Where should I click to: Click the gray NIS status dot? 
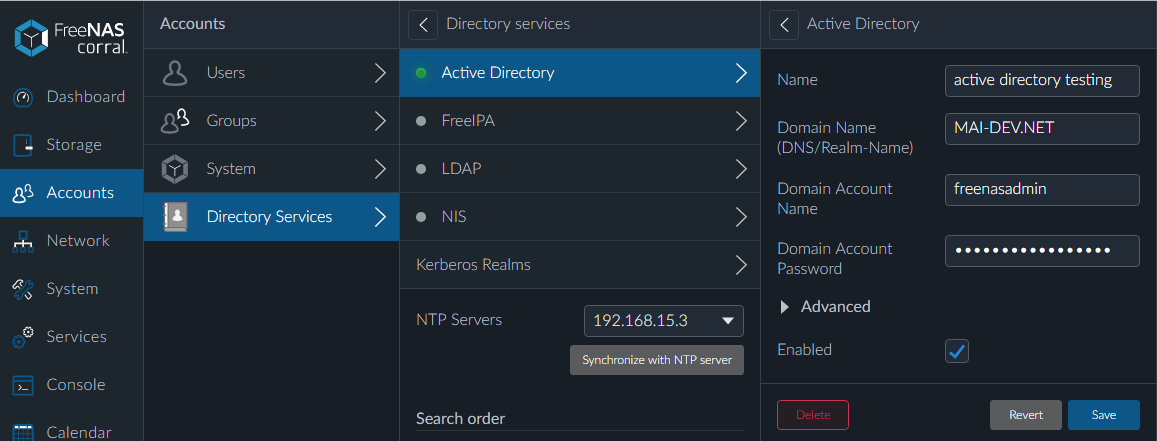421,218
